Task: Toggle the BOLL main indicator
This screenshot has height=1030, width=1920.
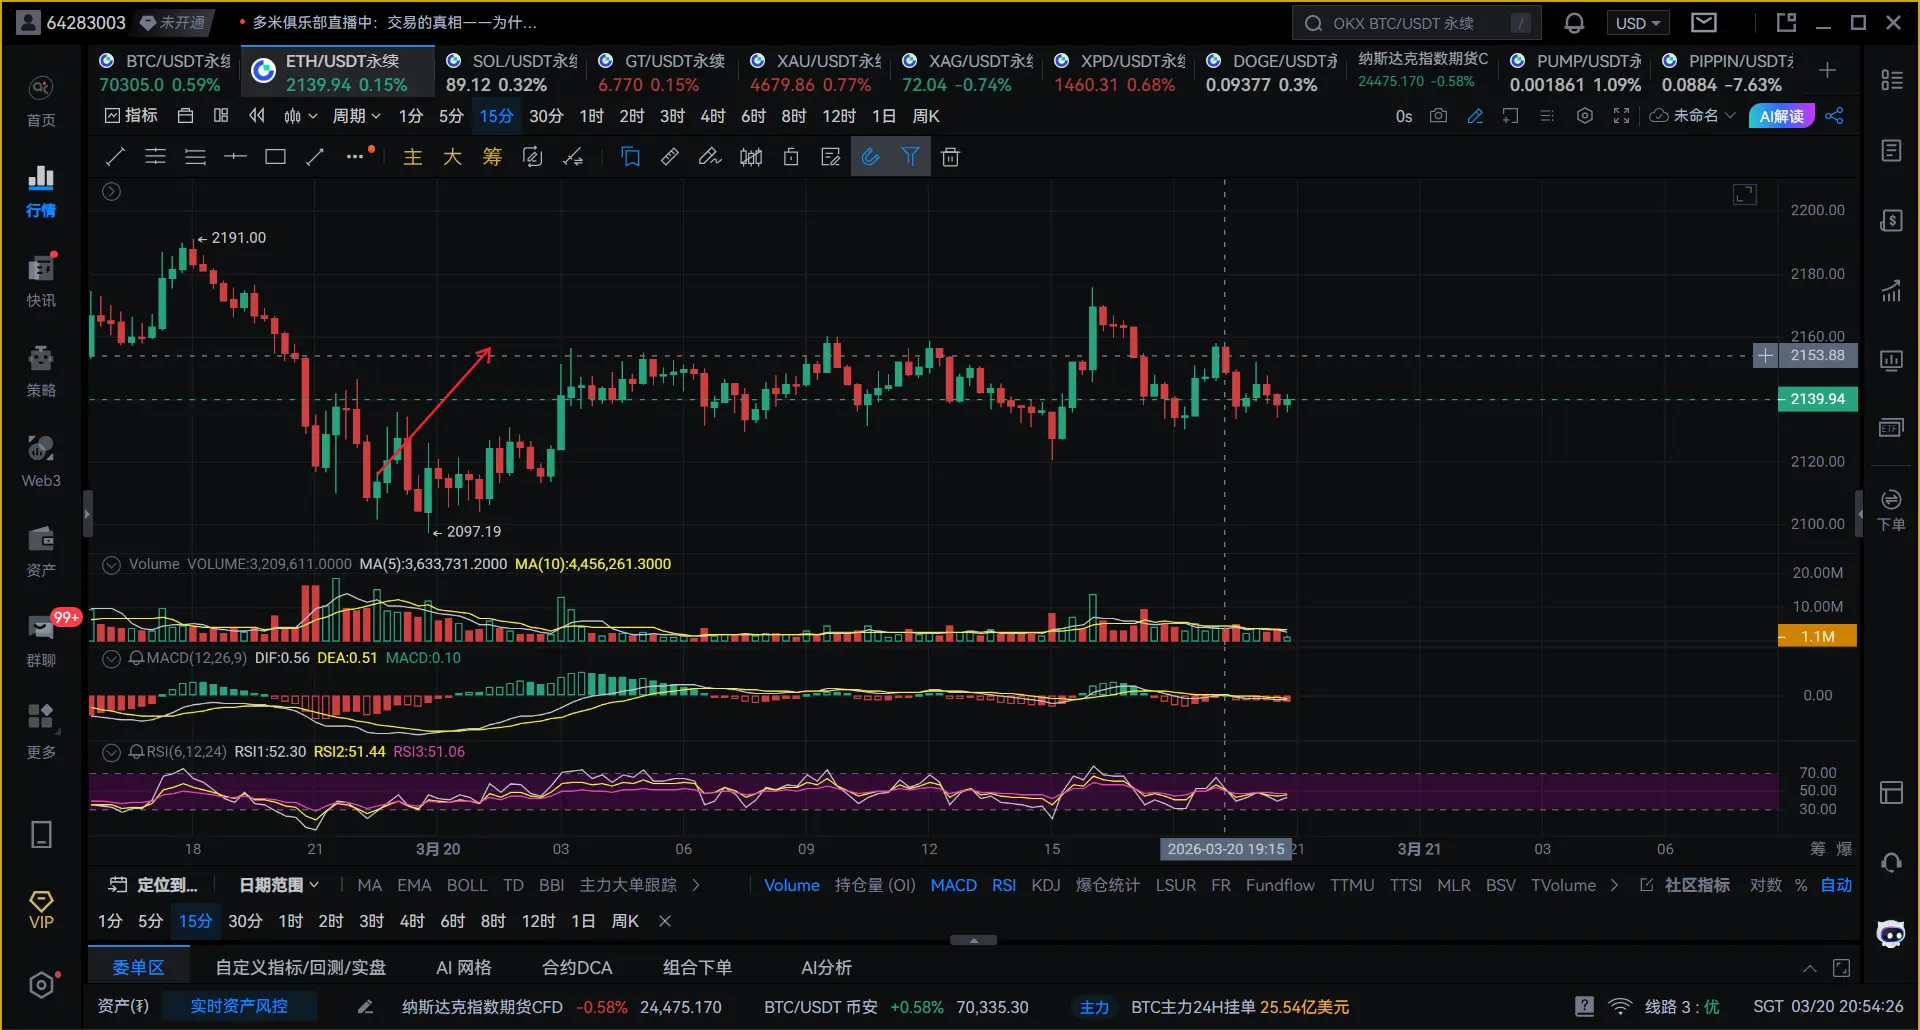Action: pos(467,885)
